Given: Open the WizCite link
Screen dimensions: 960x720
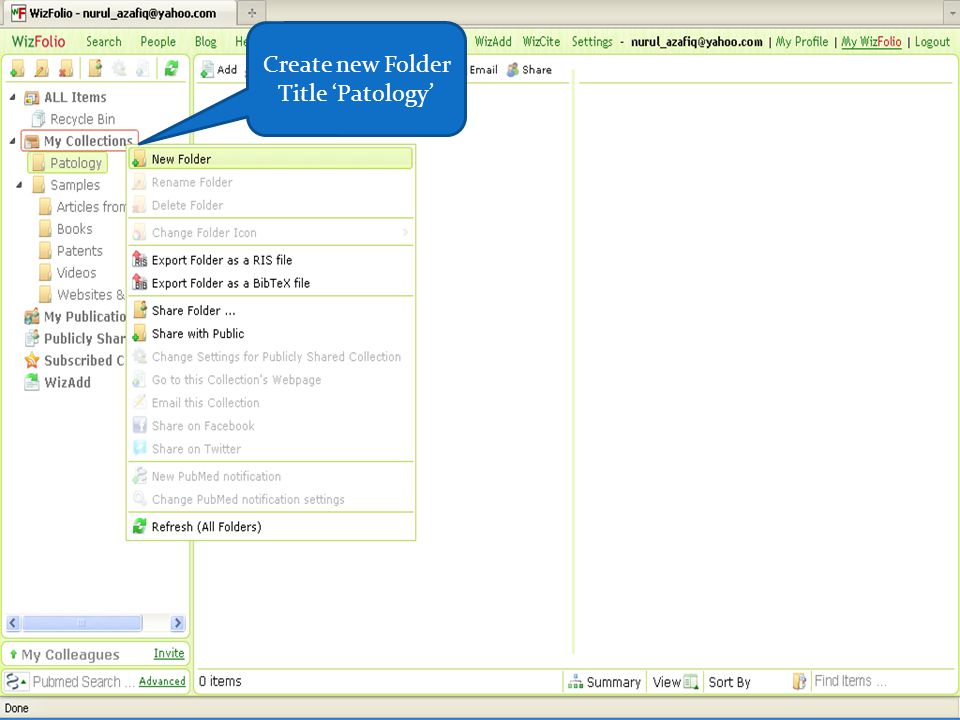Looking at the screenshot, I should [x=541, y=42].
